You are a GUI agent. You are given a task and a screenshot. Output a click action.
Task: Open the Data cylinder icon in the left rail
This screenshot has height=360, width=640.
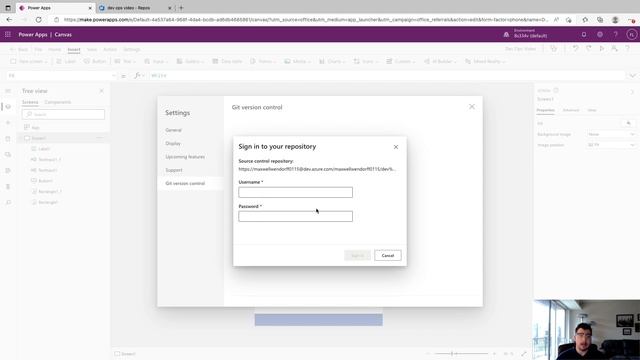coord(8,139)
